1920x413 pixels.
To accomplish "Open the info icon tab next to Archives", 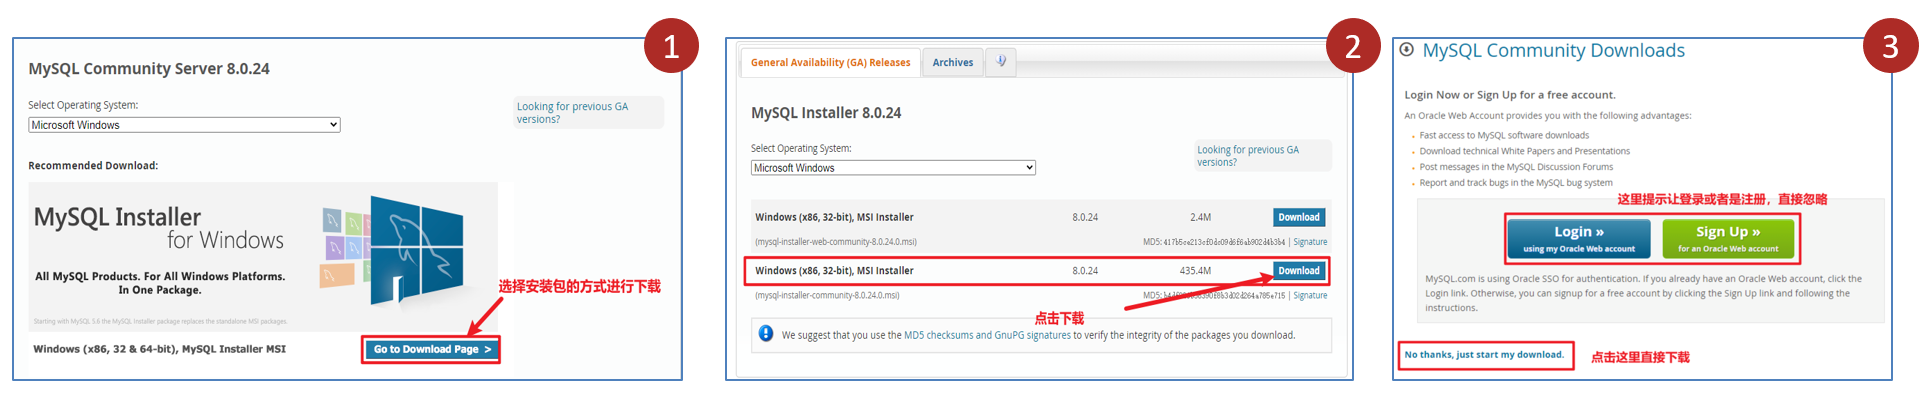I will tap(1001, 62).
